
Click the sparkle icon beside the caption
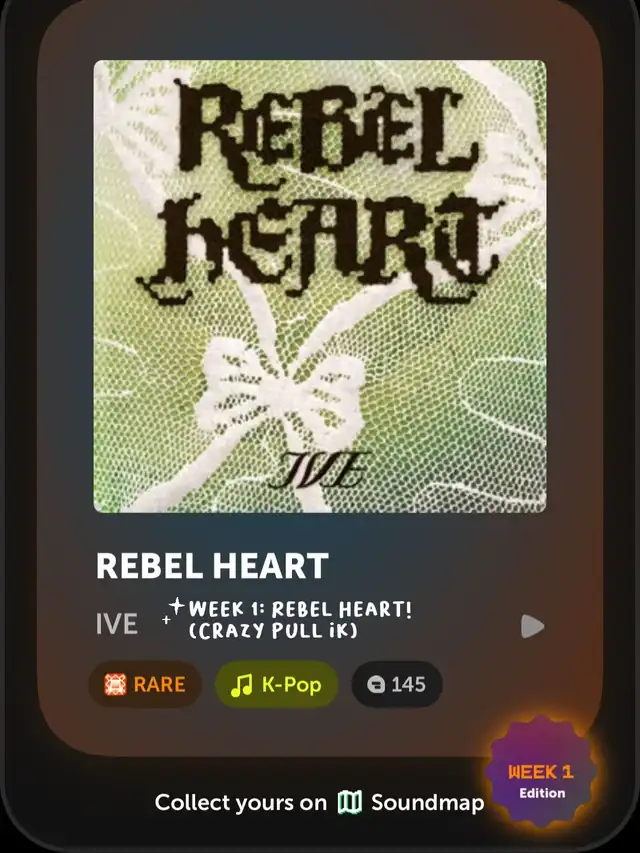(174, 611)
